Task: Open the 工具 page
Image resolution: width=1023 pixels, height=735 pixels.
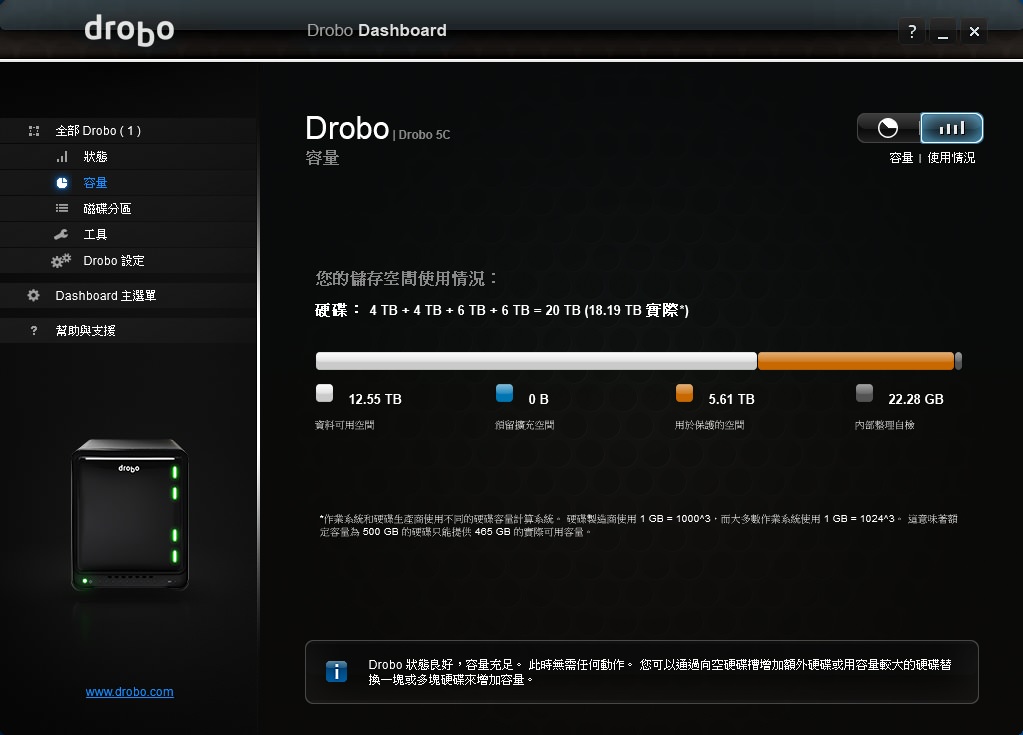Action: coord(129,235)
